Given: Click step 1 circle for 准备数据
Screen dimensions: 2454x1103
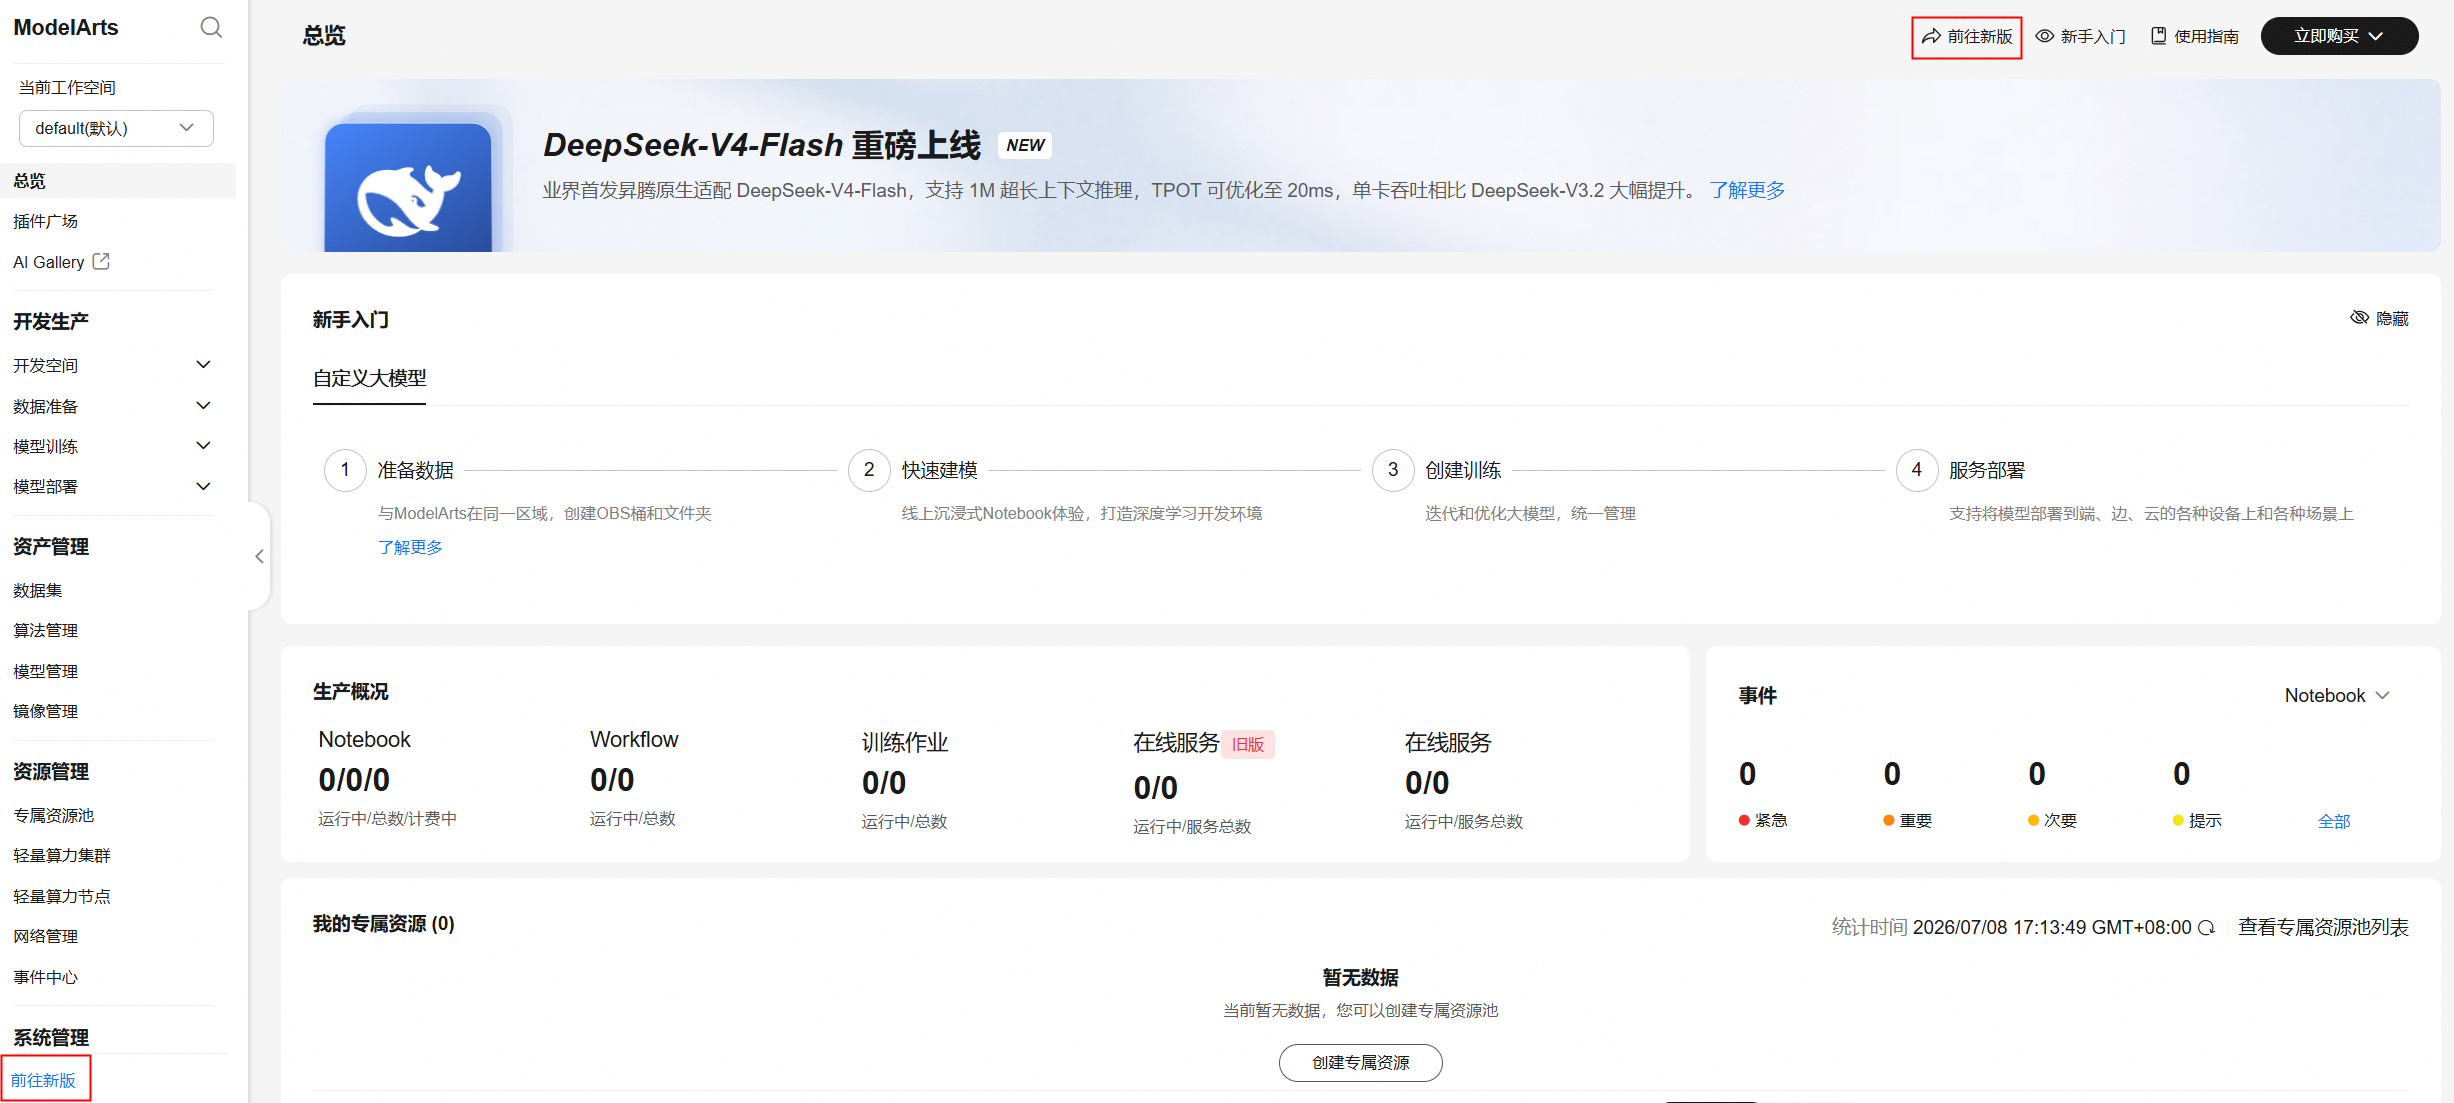Looking at the screenshot, I should [x=345, y=470].
